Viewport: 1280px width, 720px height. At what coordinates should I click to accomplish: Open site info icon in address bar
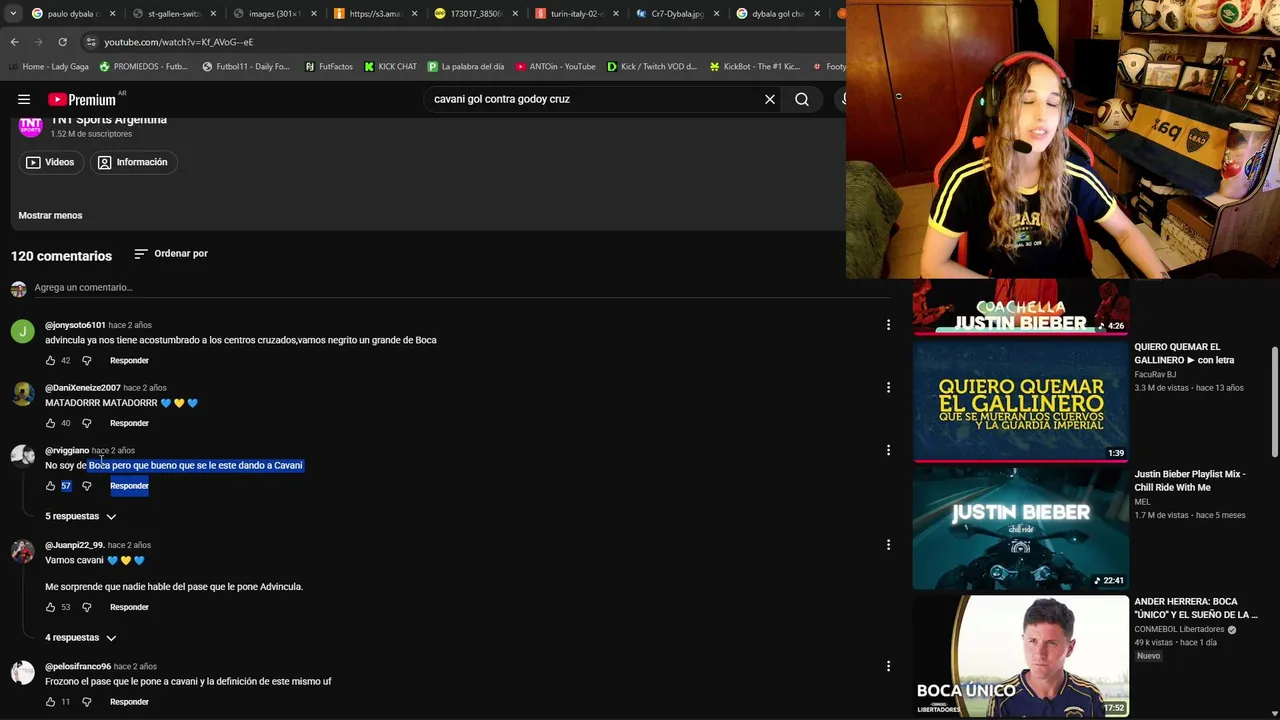[91, 42]
